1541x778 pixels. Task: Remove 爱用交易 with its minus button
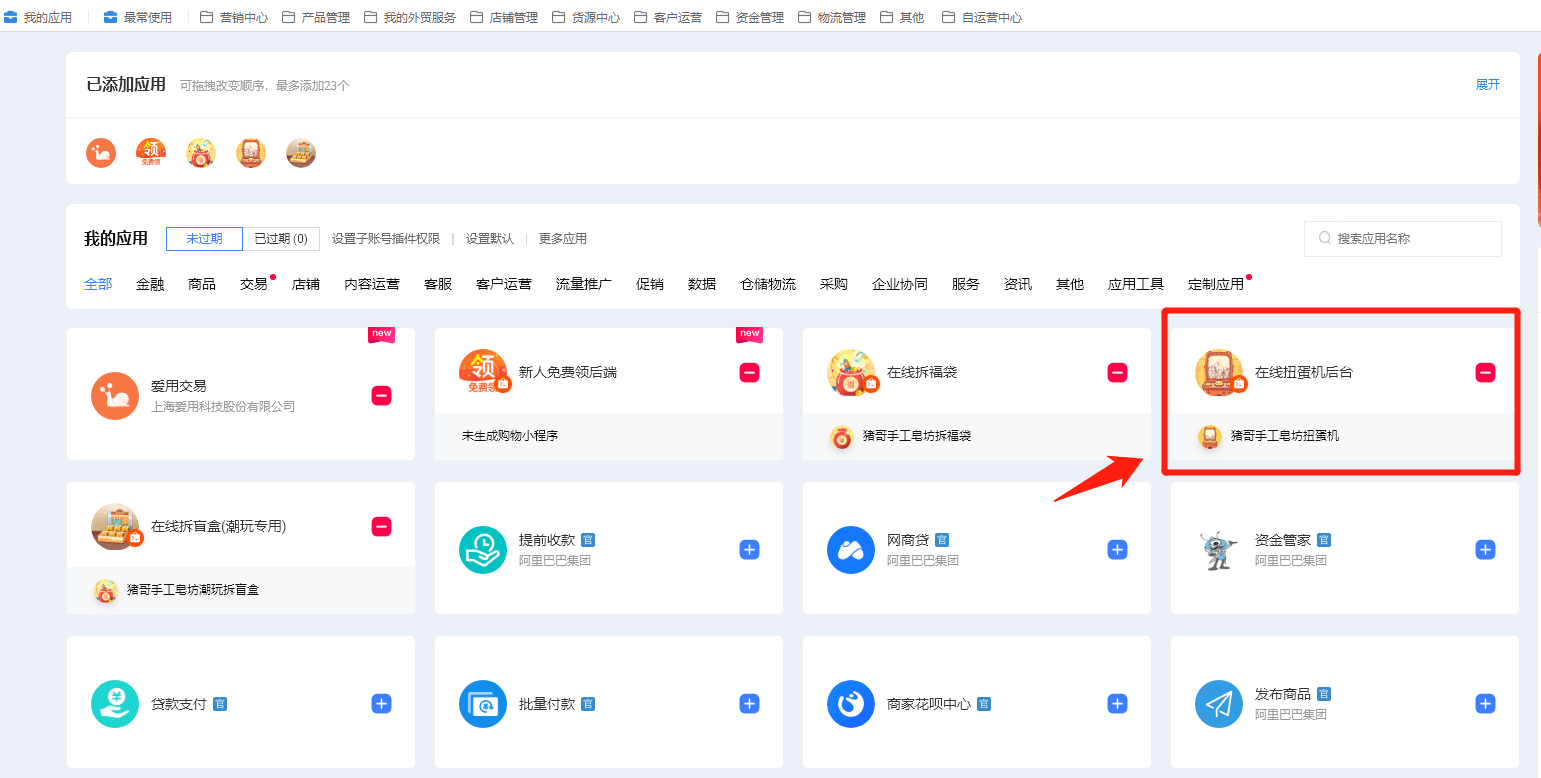click(381, 396)
